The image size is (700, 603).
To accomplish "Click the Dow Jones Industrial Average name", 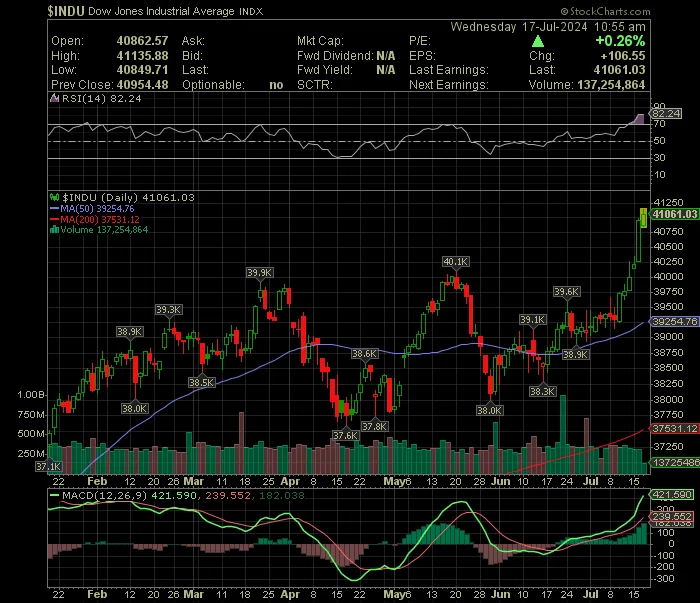I will click(x=161, y=11).
